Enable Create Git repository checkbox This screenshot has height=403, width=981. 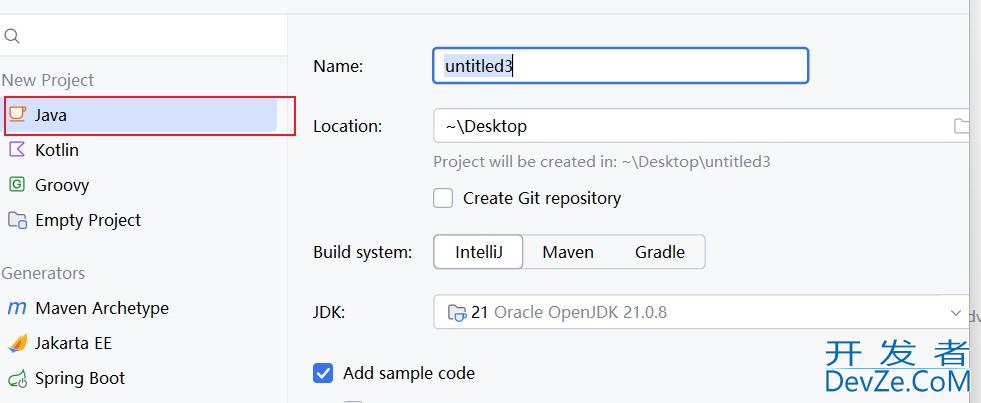(443, 198)
